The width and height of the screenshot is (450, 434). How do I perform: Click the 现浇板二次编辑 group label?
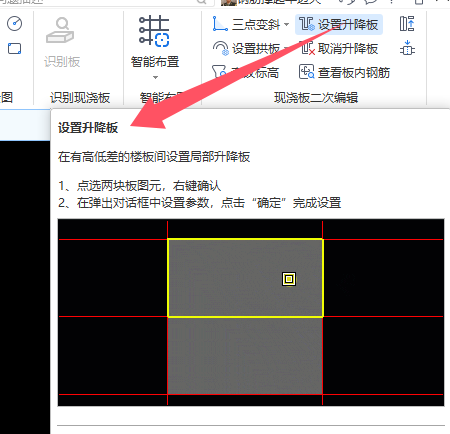click(x=316, y=98)
